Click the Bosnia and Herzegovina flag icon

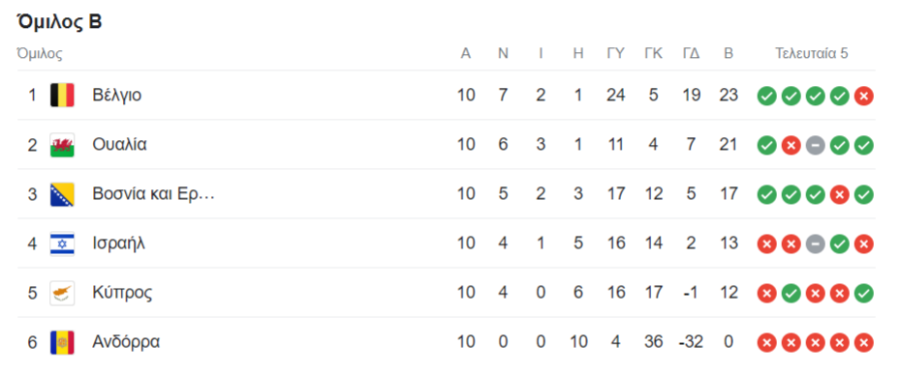62,194
